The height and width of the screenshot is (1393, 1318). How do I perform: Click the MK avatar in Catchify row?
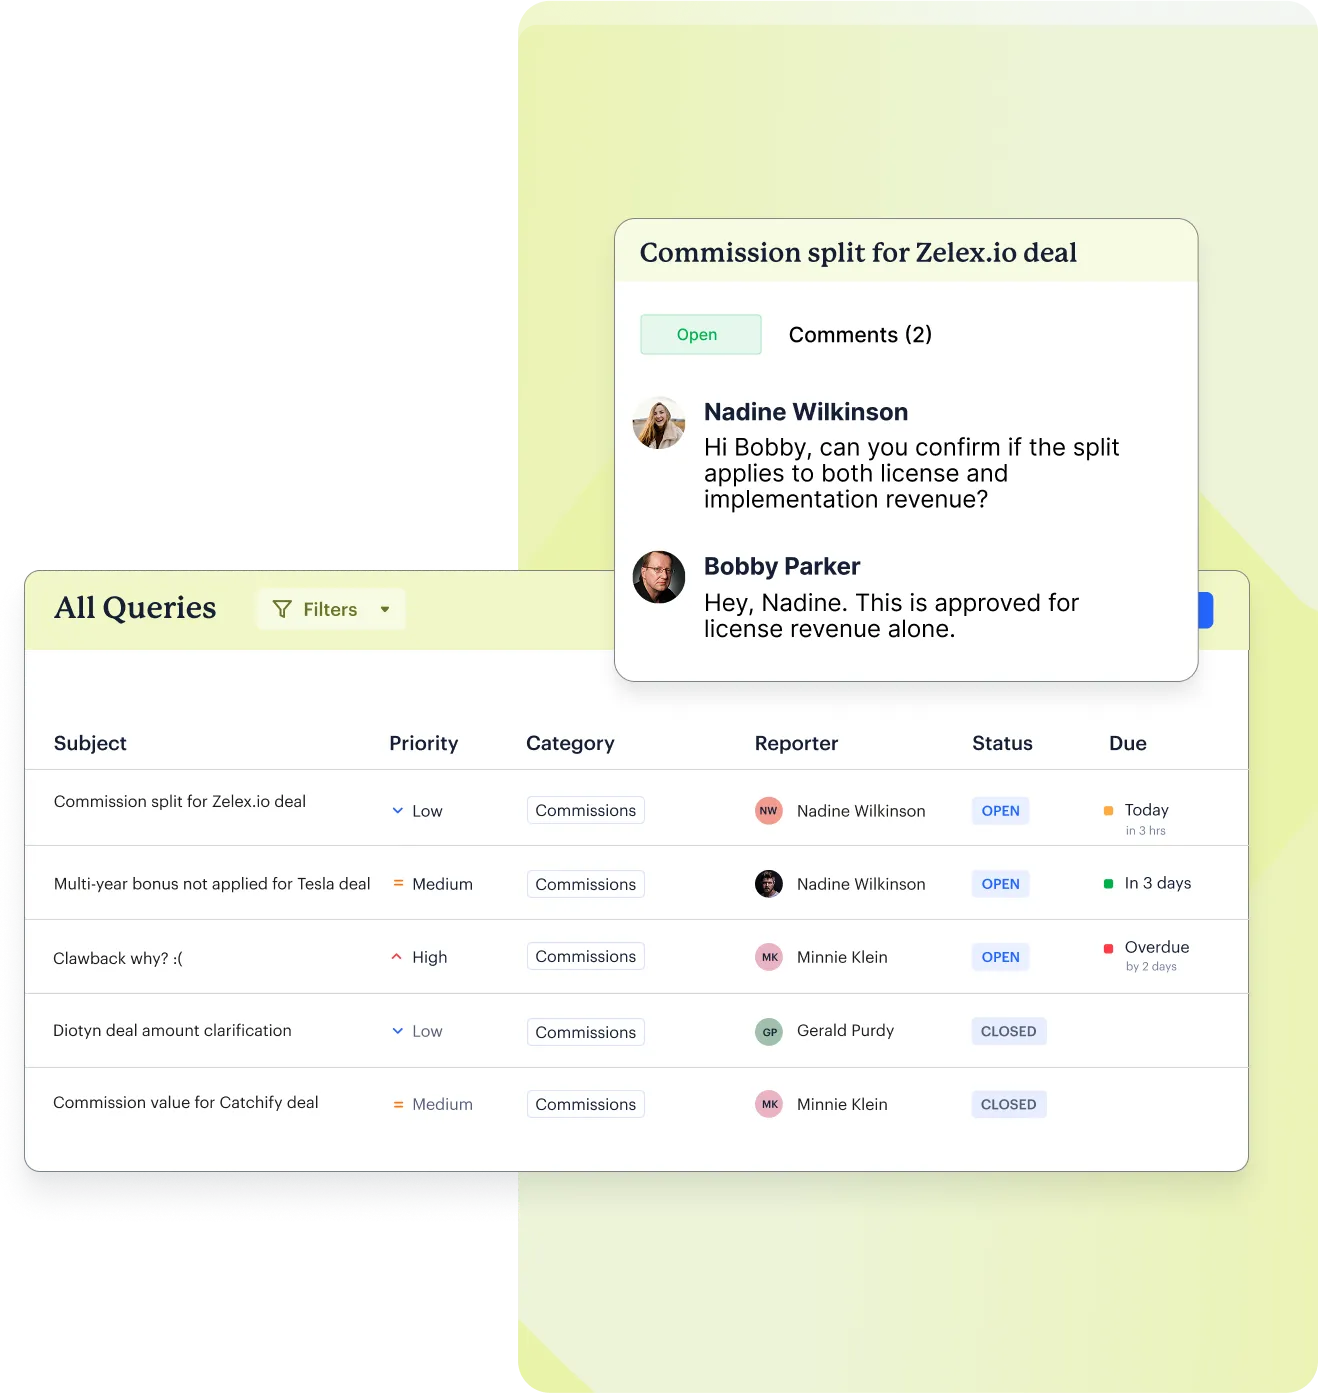768,1104
